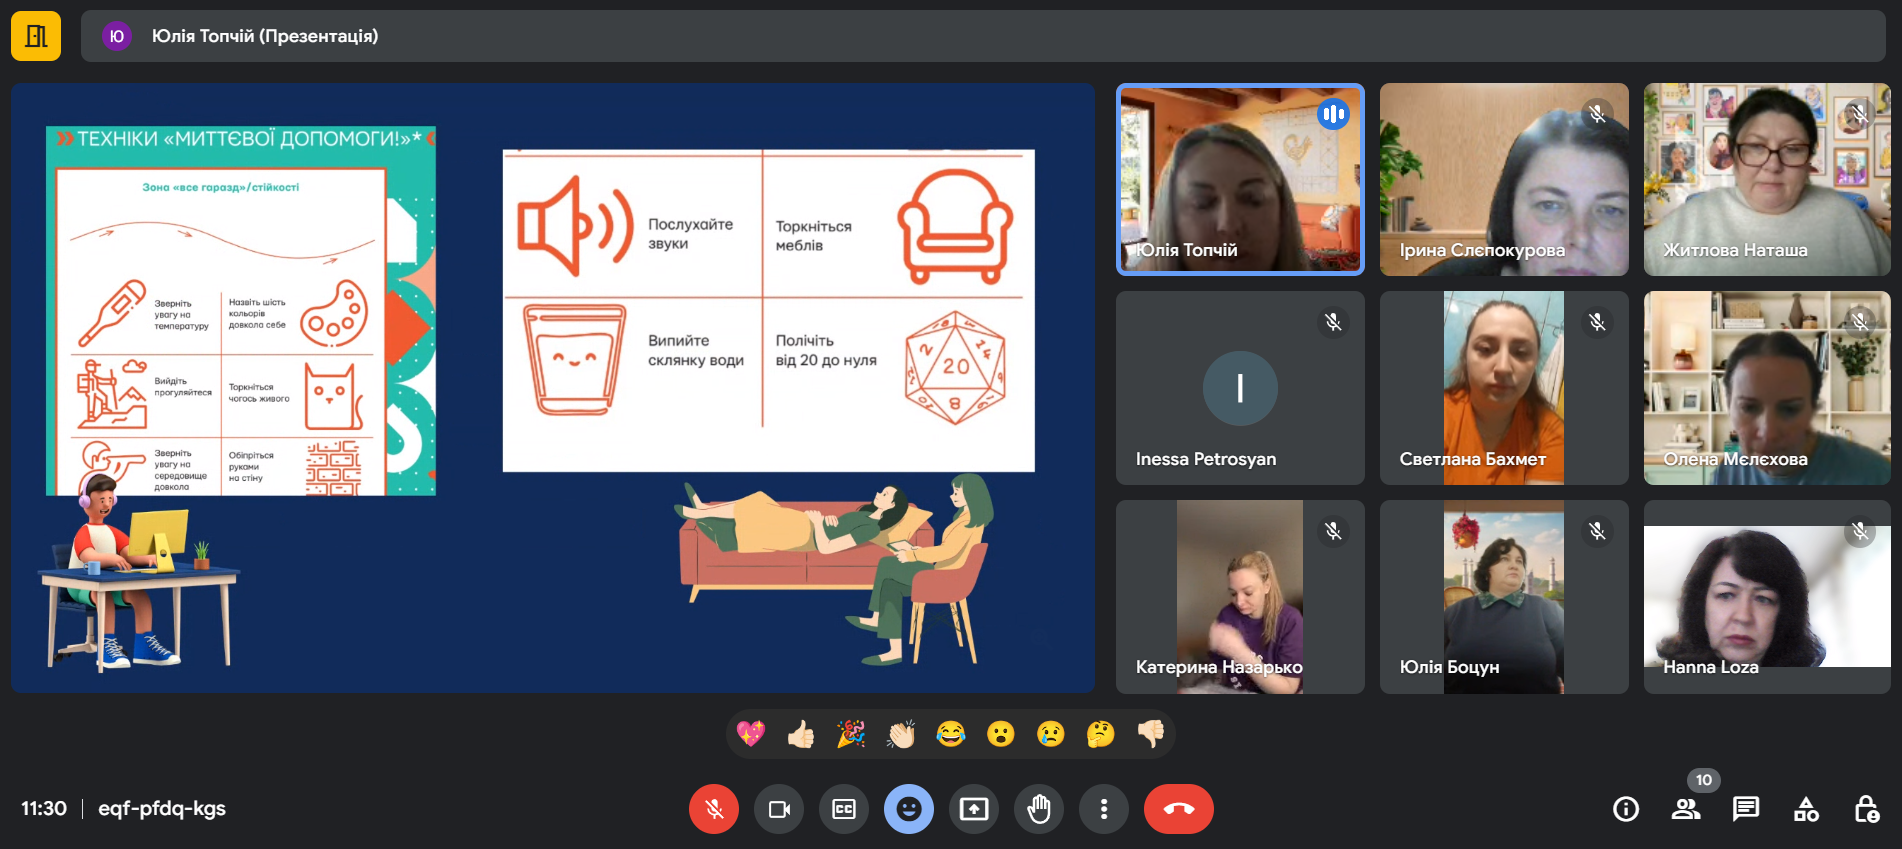React with the thinking face emoji
The height and width of the screenshot is (849, 1902).
(x=1100, y=734)
